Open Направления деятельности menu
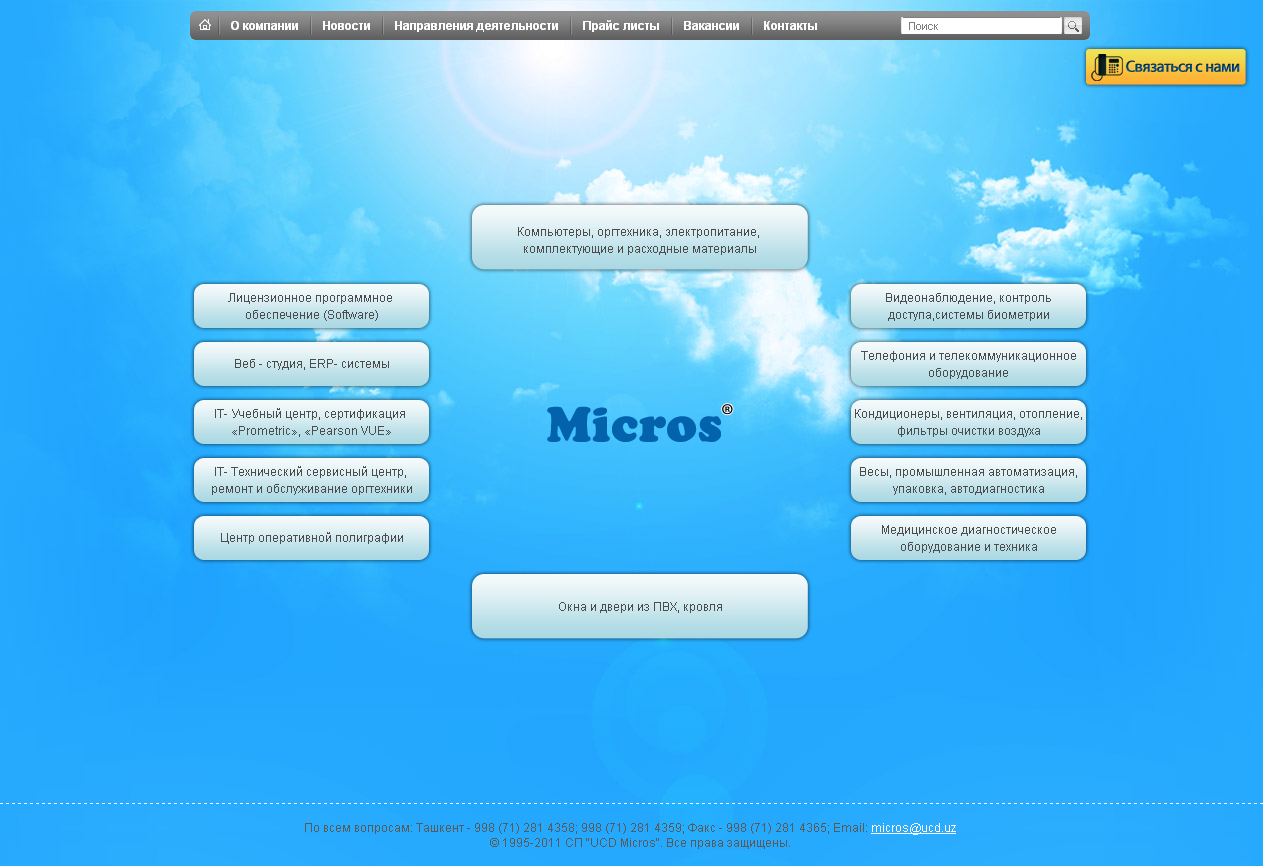The image size is (1263, 866). pos(476,26)
